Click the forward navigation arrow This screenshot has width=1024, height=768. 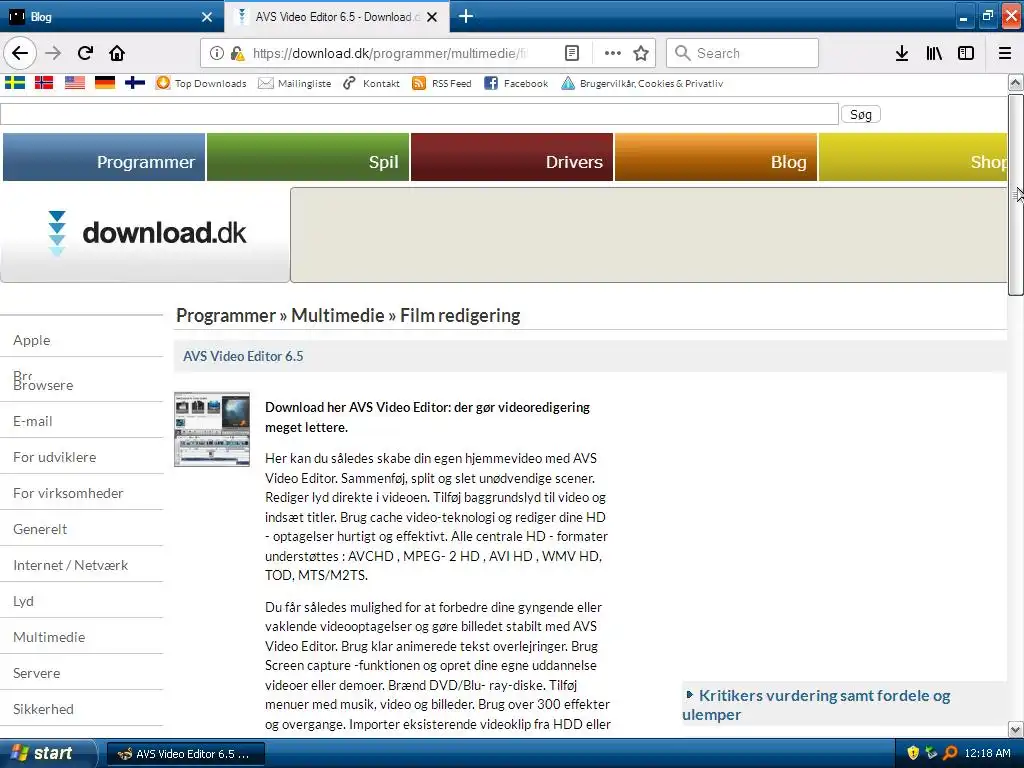tap(53, 53)
